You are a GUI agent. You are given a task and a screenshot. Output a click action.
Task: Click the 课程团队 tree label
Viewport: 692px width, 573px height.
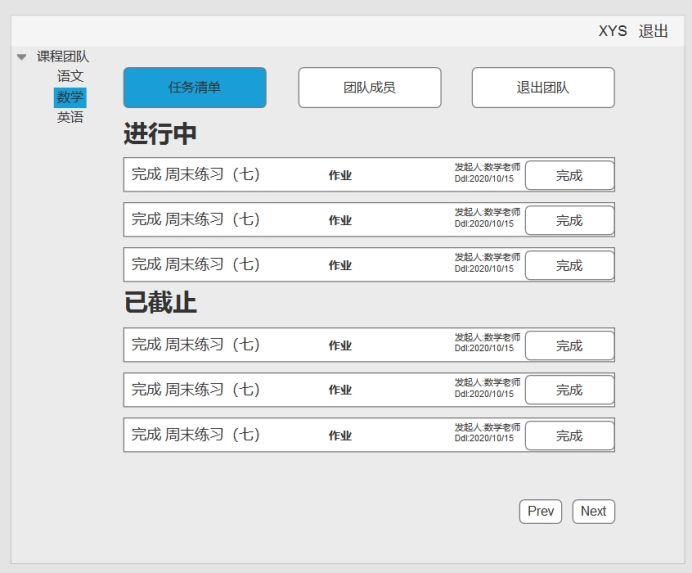63,57
